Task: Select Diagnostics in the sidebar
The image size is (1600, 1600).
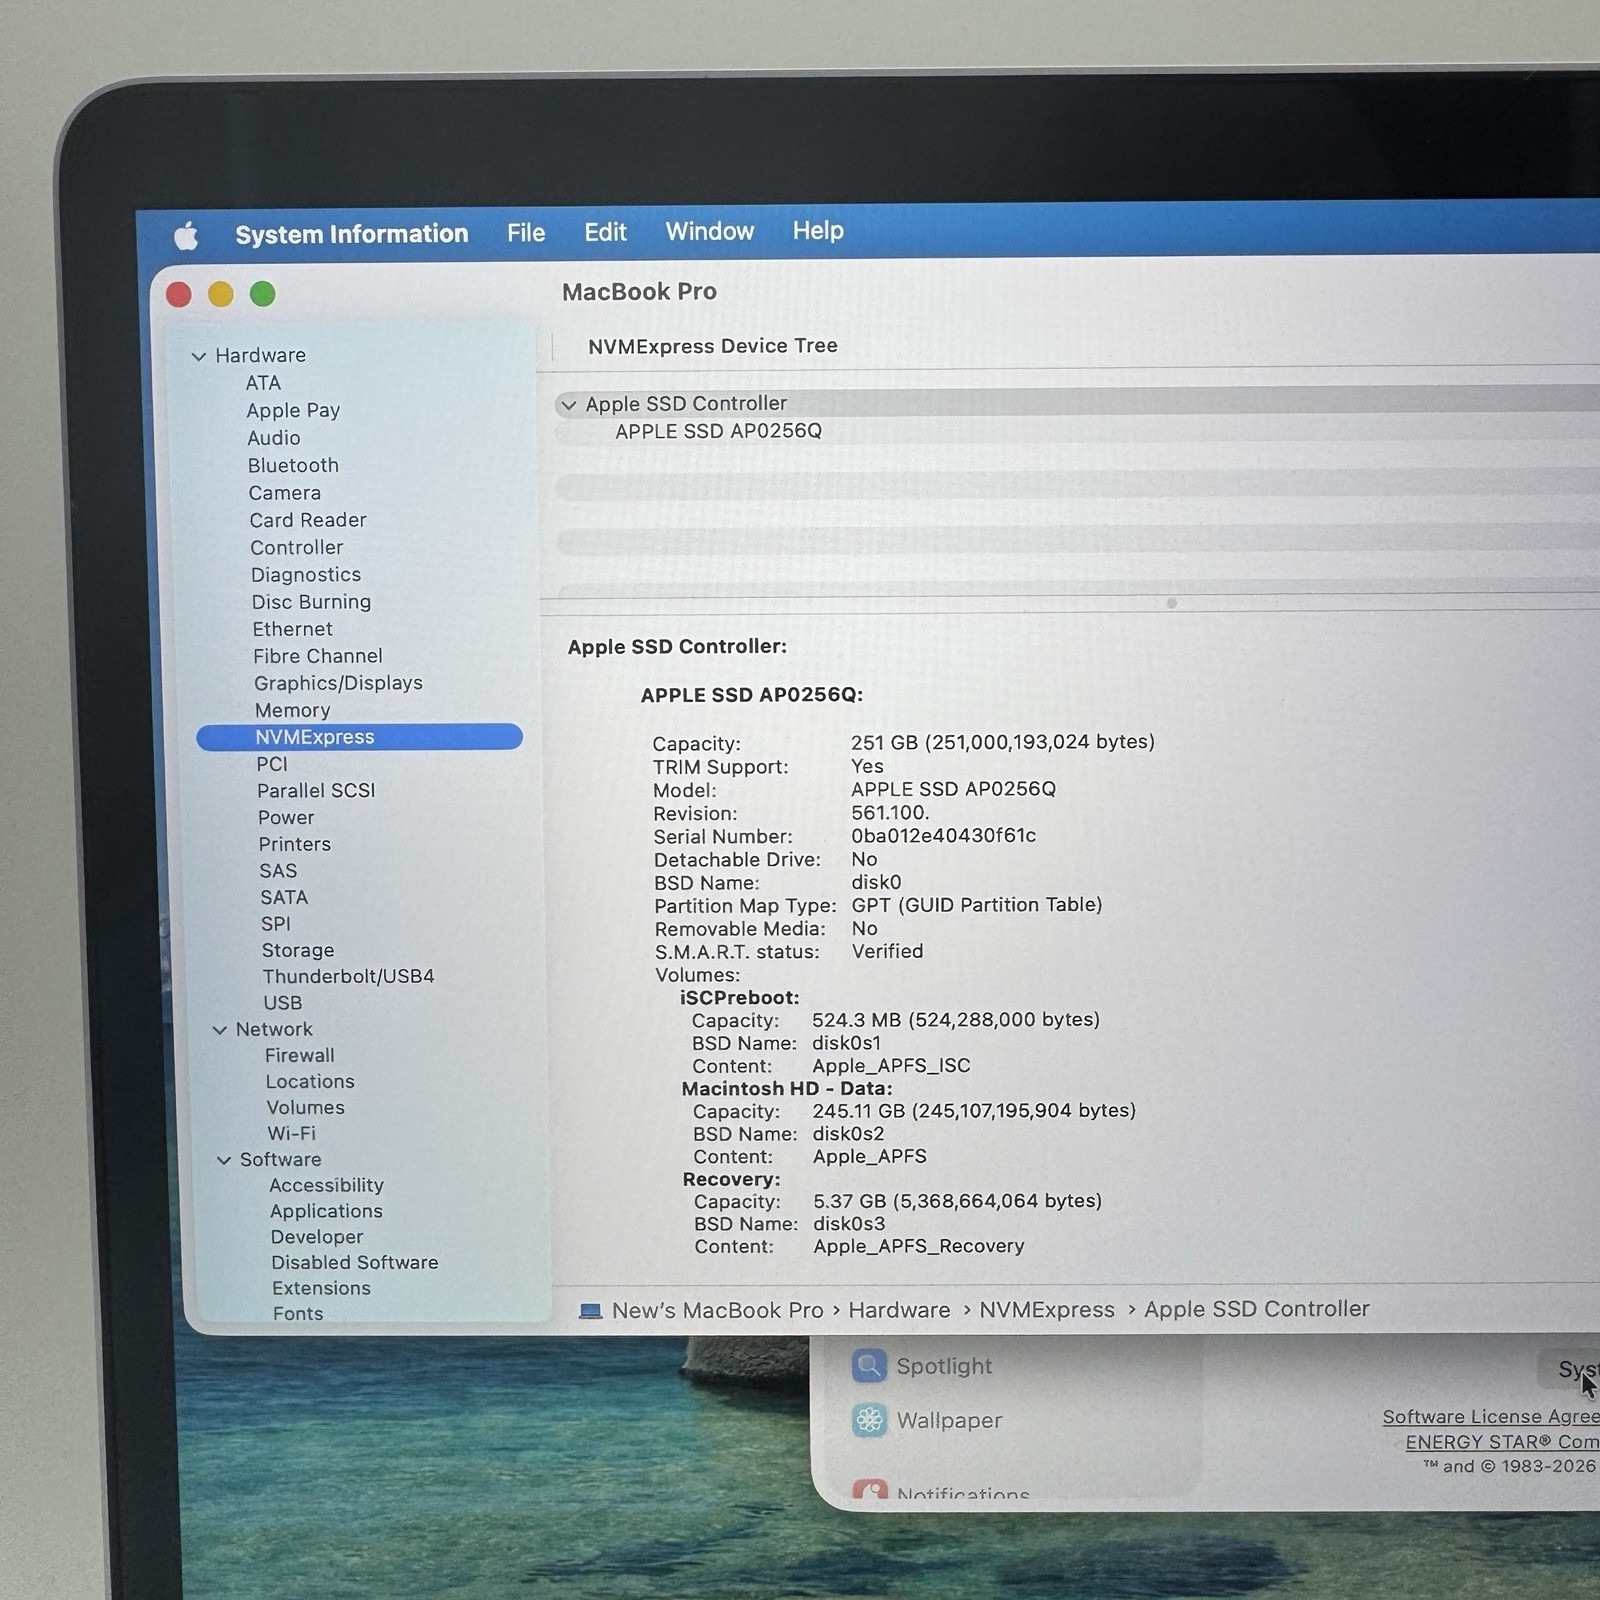Action: 306,574
